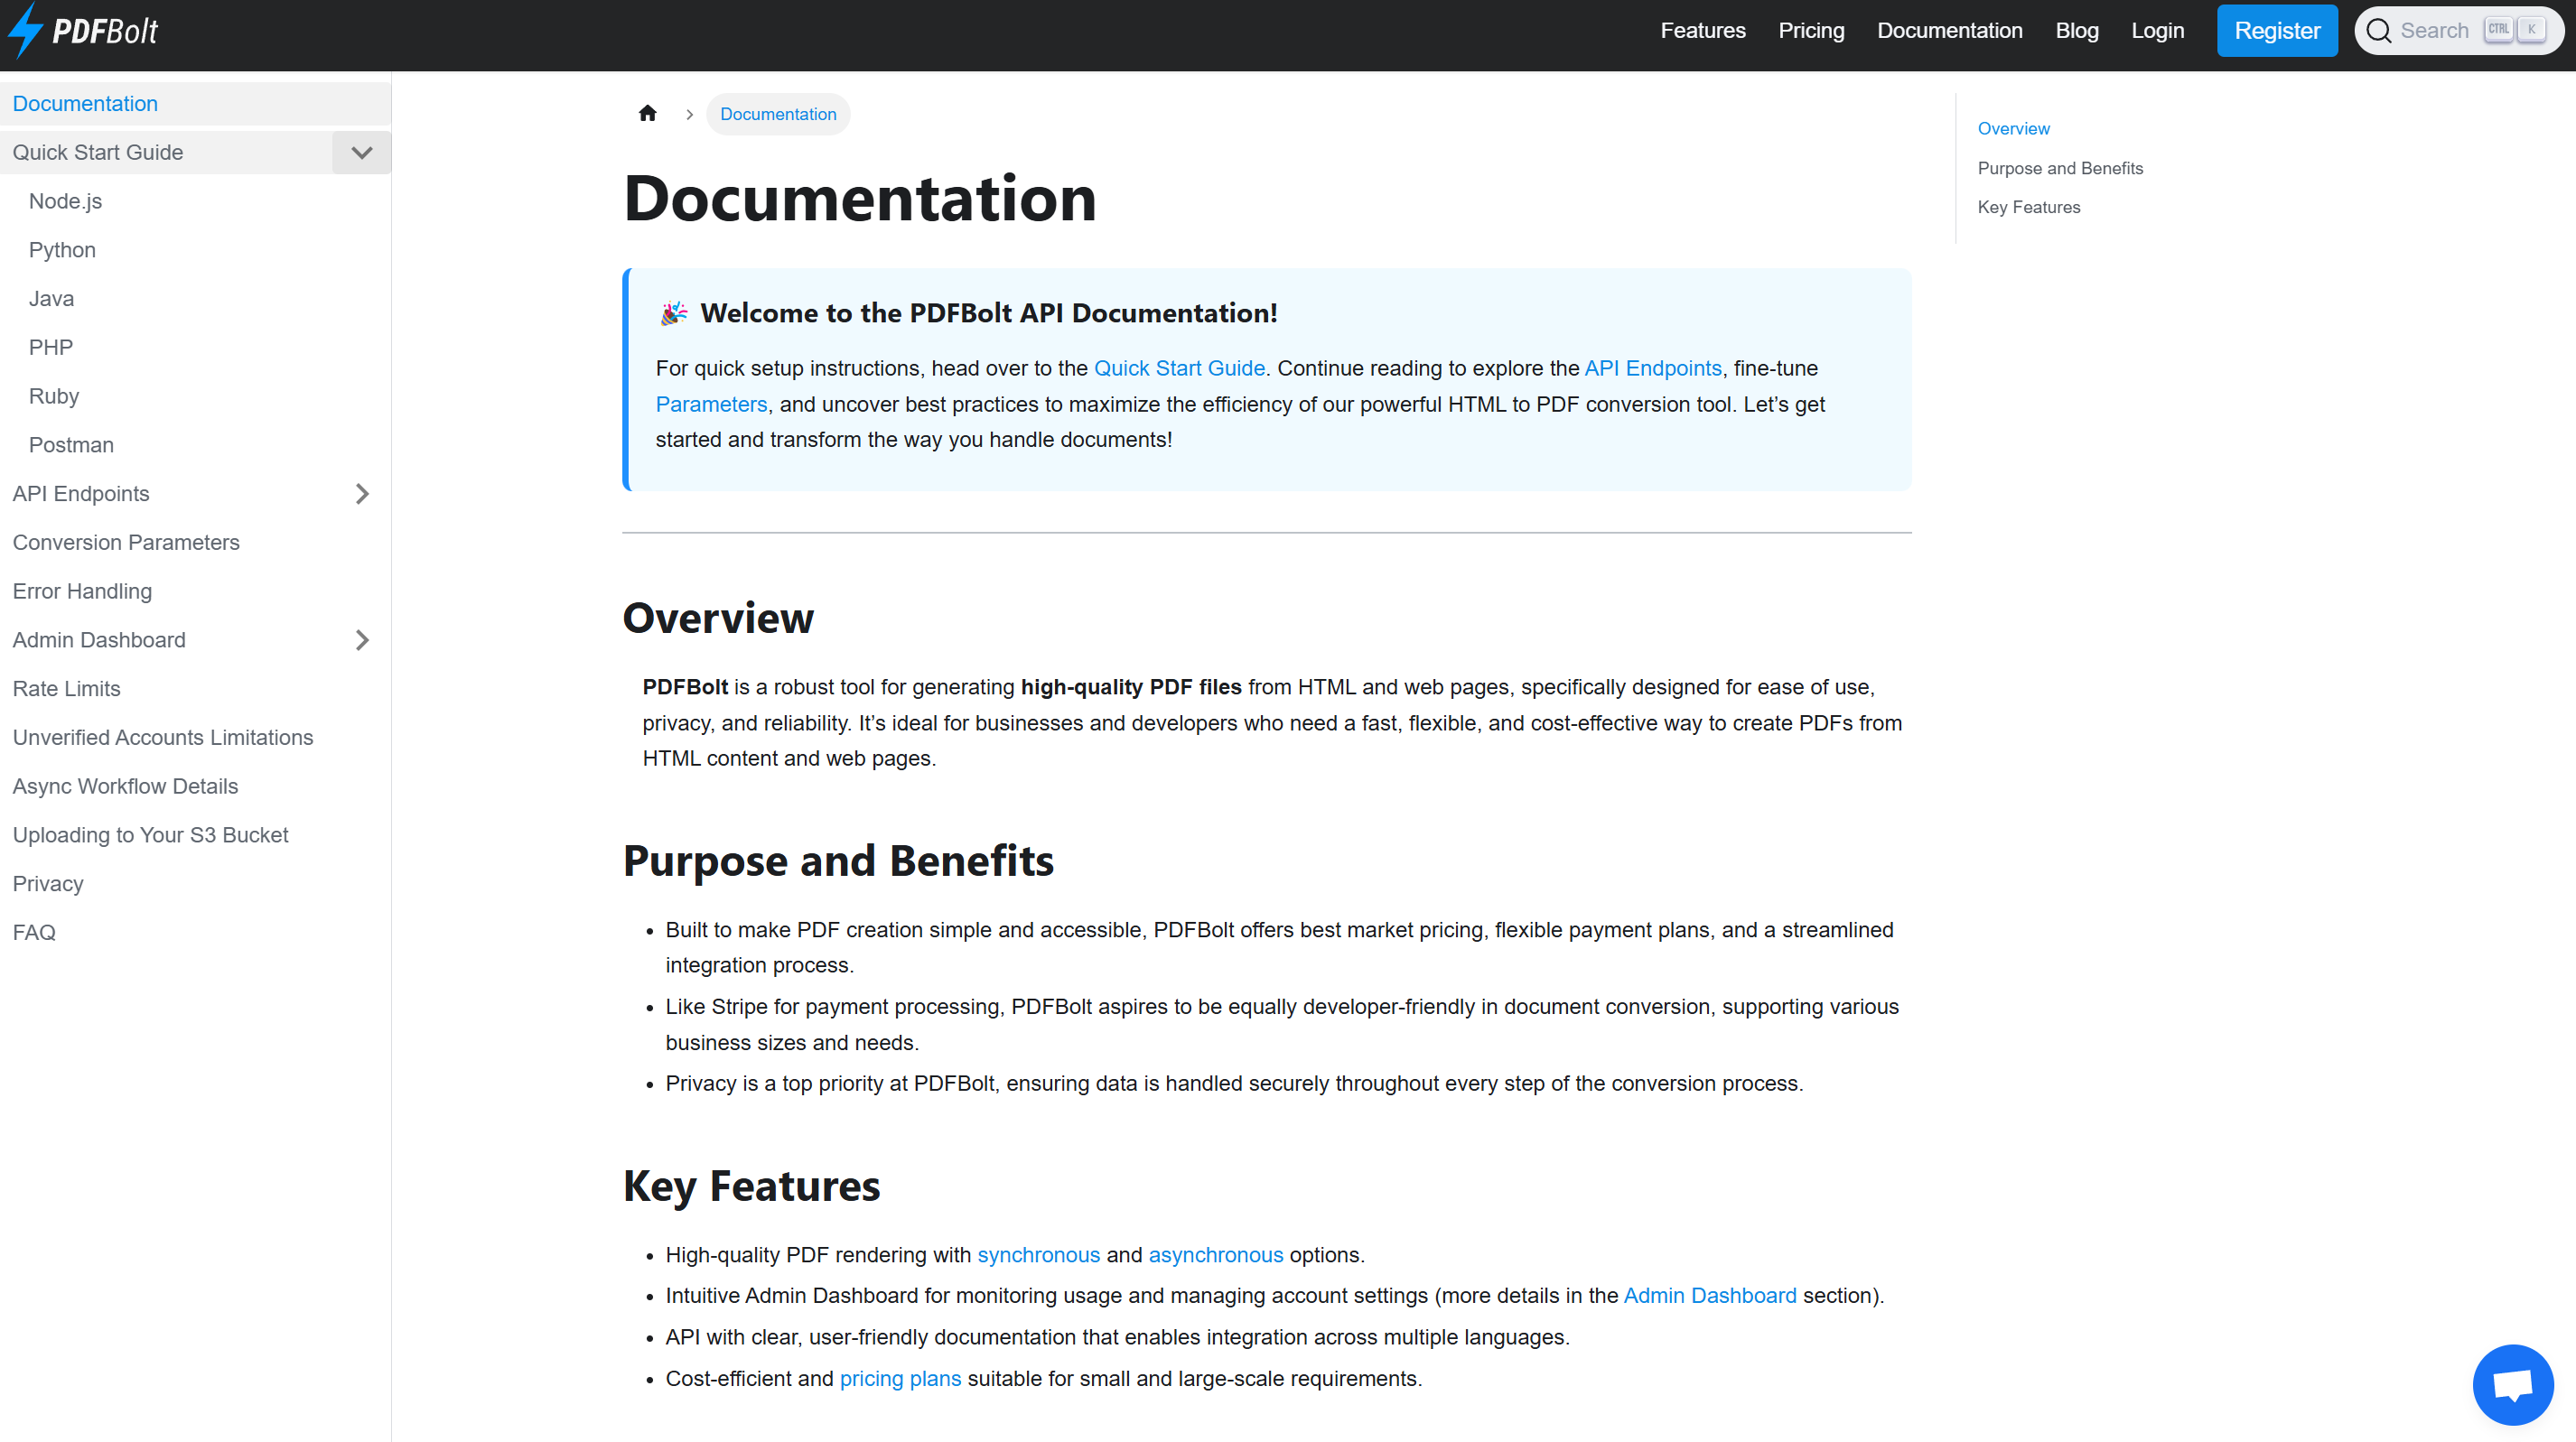
Task: Open the asynchronous options link
Action: [1215, 1255]
